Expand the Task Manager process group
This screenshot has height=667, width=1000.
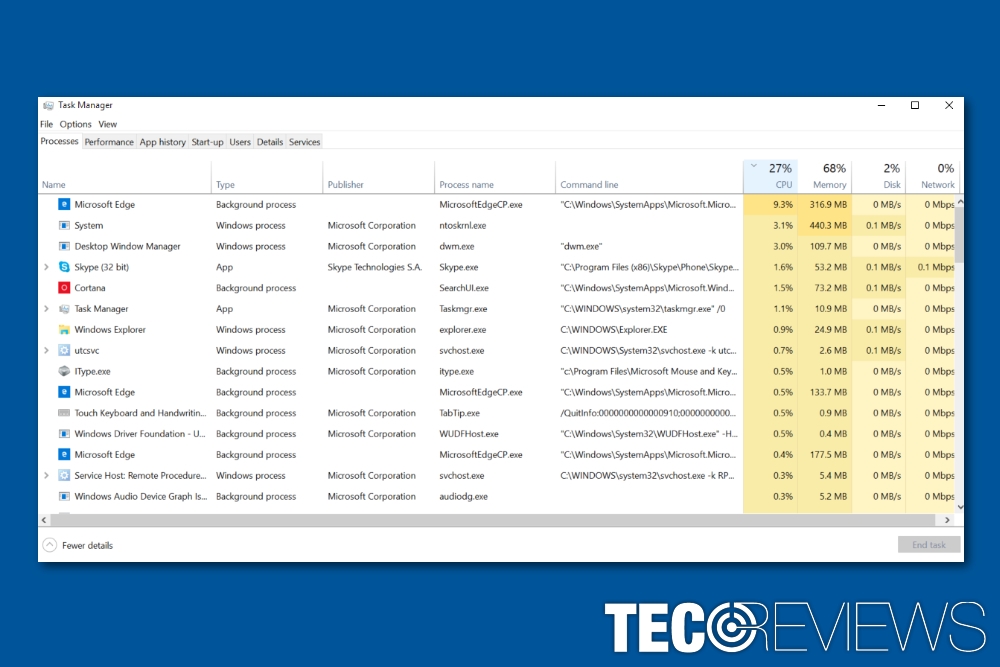pyautogui.click(x=46, y=309)
